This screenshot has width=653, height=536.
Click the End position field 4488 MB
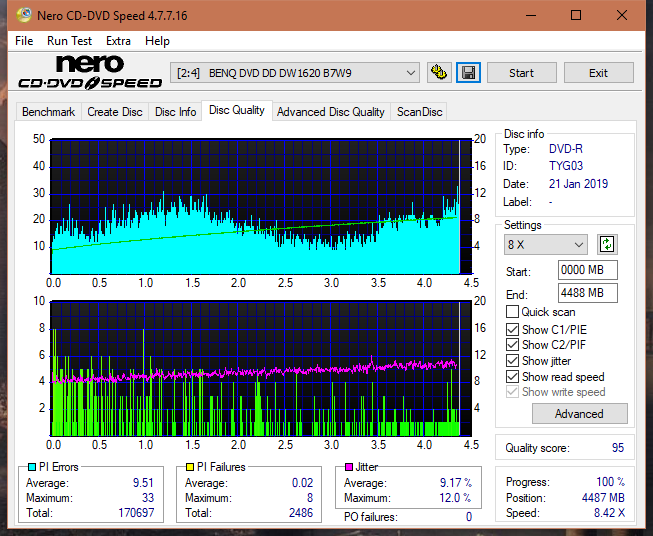click(587, 293)
